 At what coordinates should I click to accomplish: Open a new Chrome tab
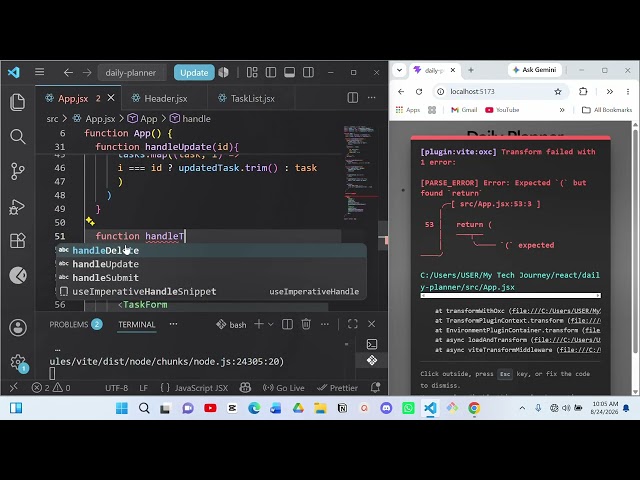tap(471, 70)
